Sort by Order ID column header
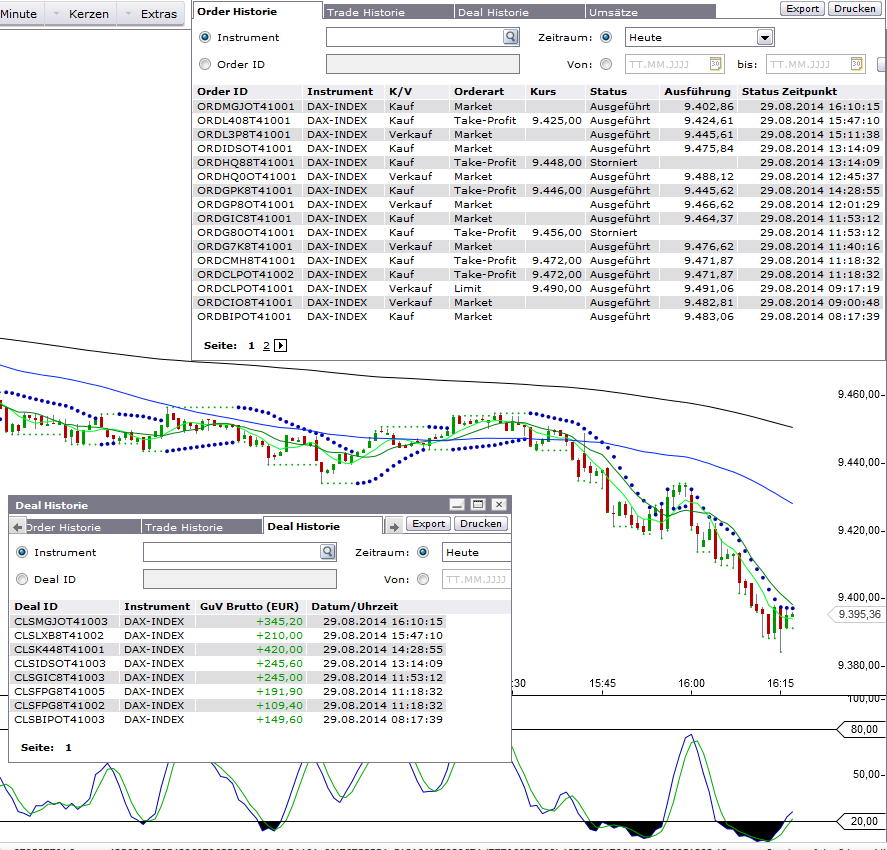Image resolution: width=887 pixels, height=850 pixels. [222, 92]
